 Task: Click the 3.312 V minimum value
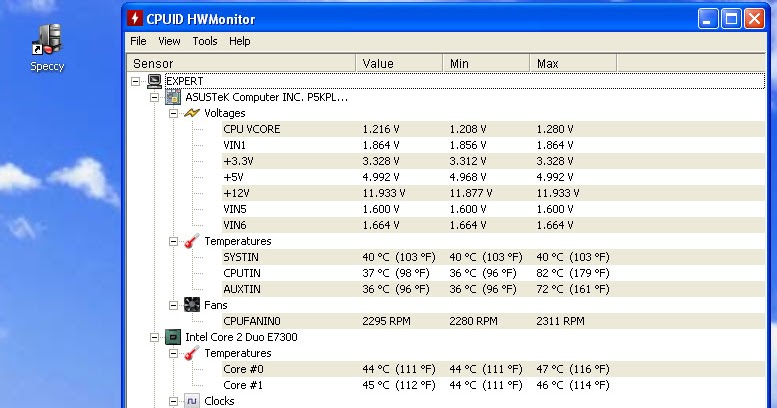point(468,161)
